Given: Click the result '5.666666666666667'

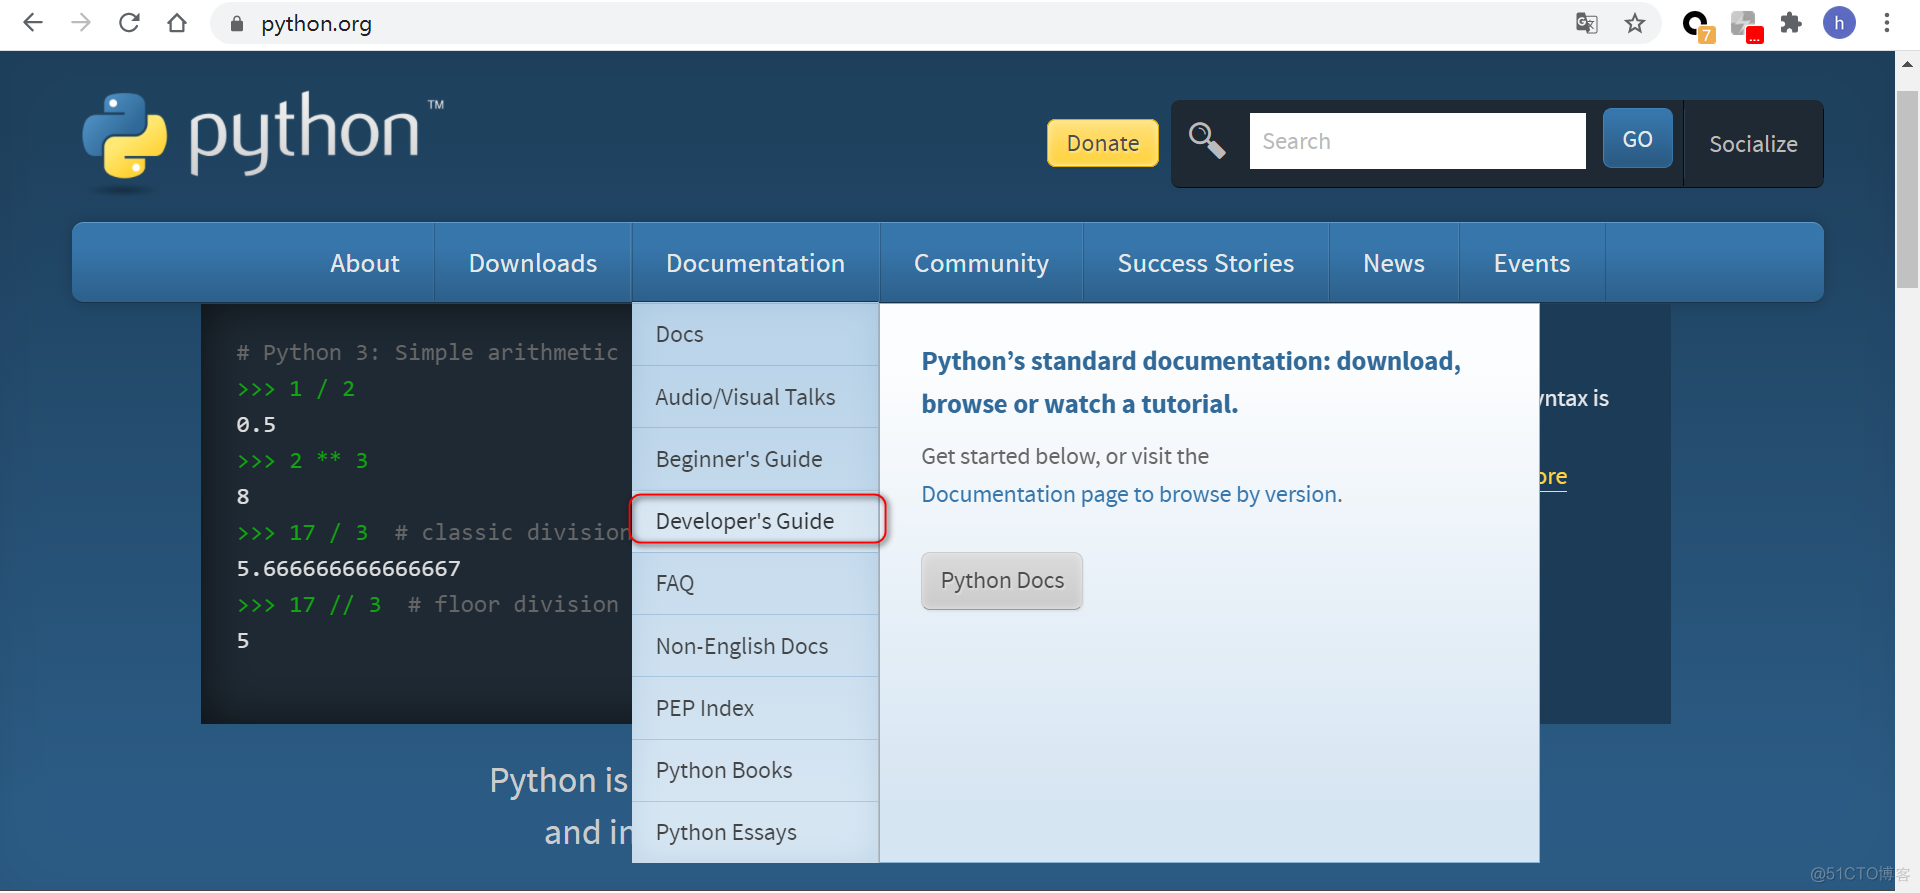Looking at the screenshot, I should click(x=348, y=568).
